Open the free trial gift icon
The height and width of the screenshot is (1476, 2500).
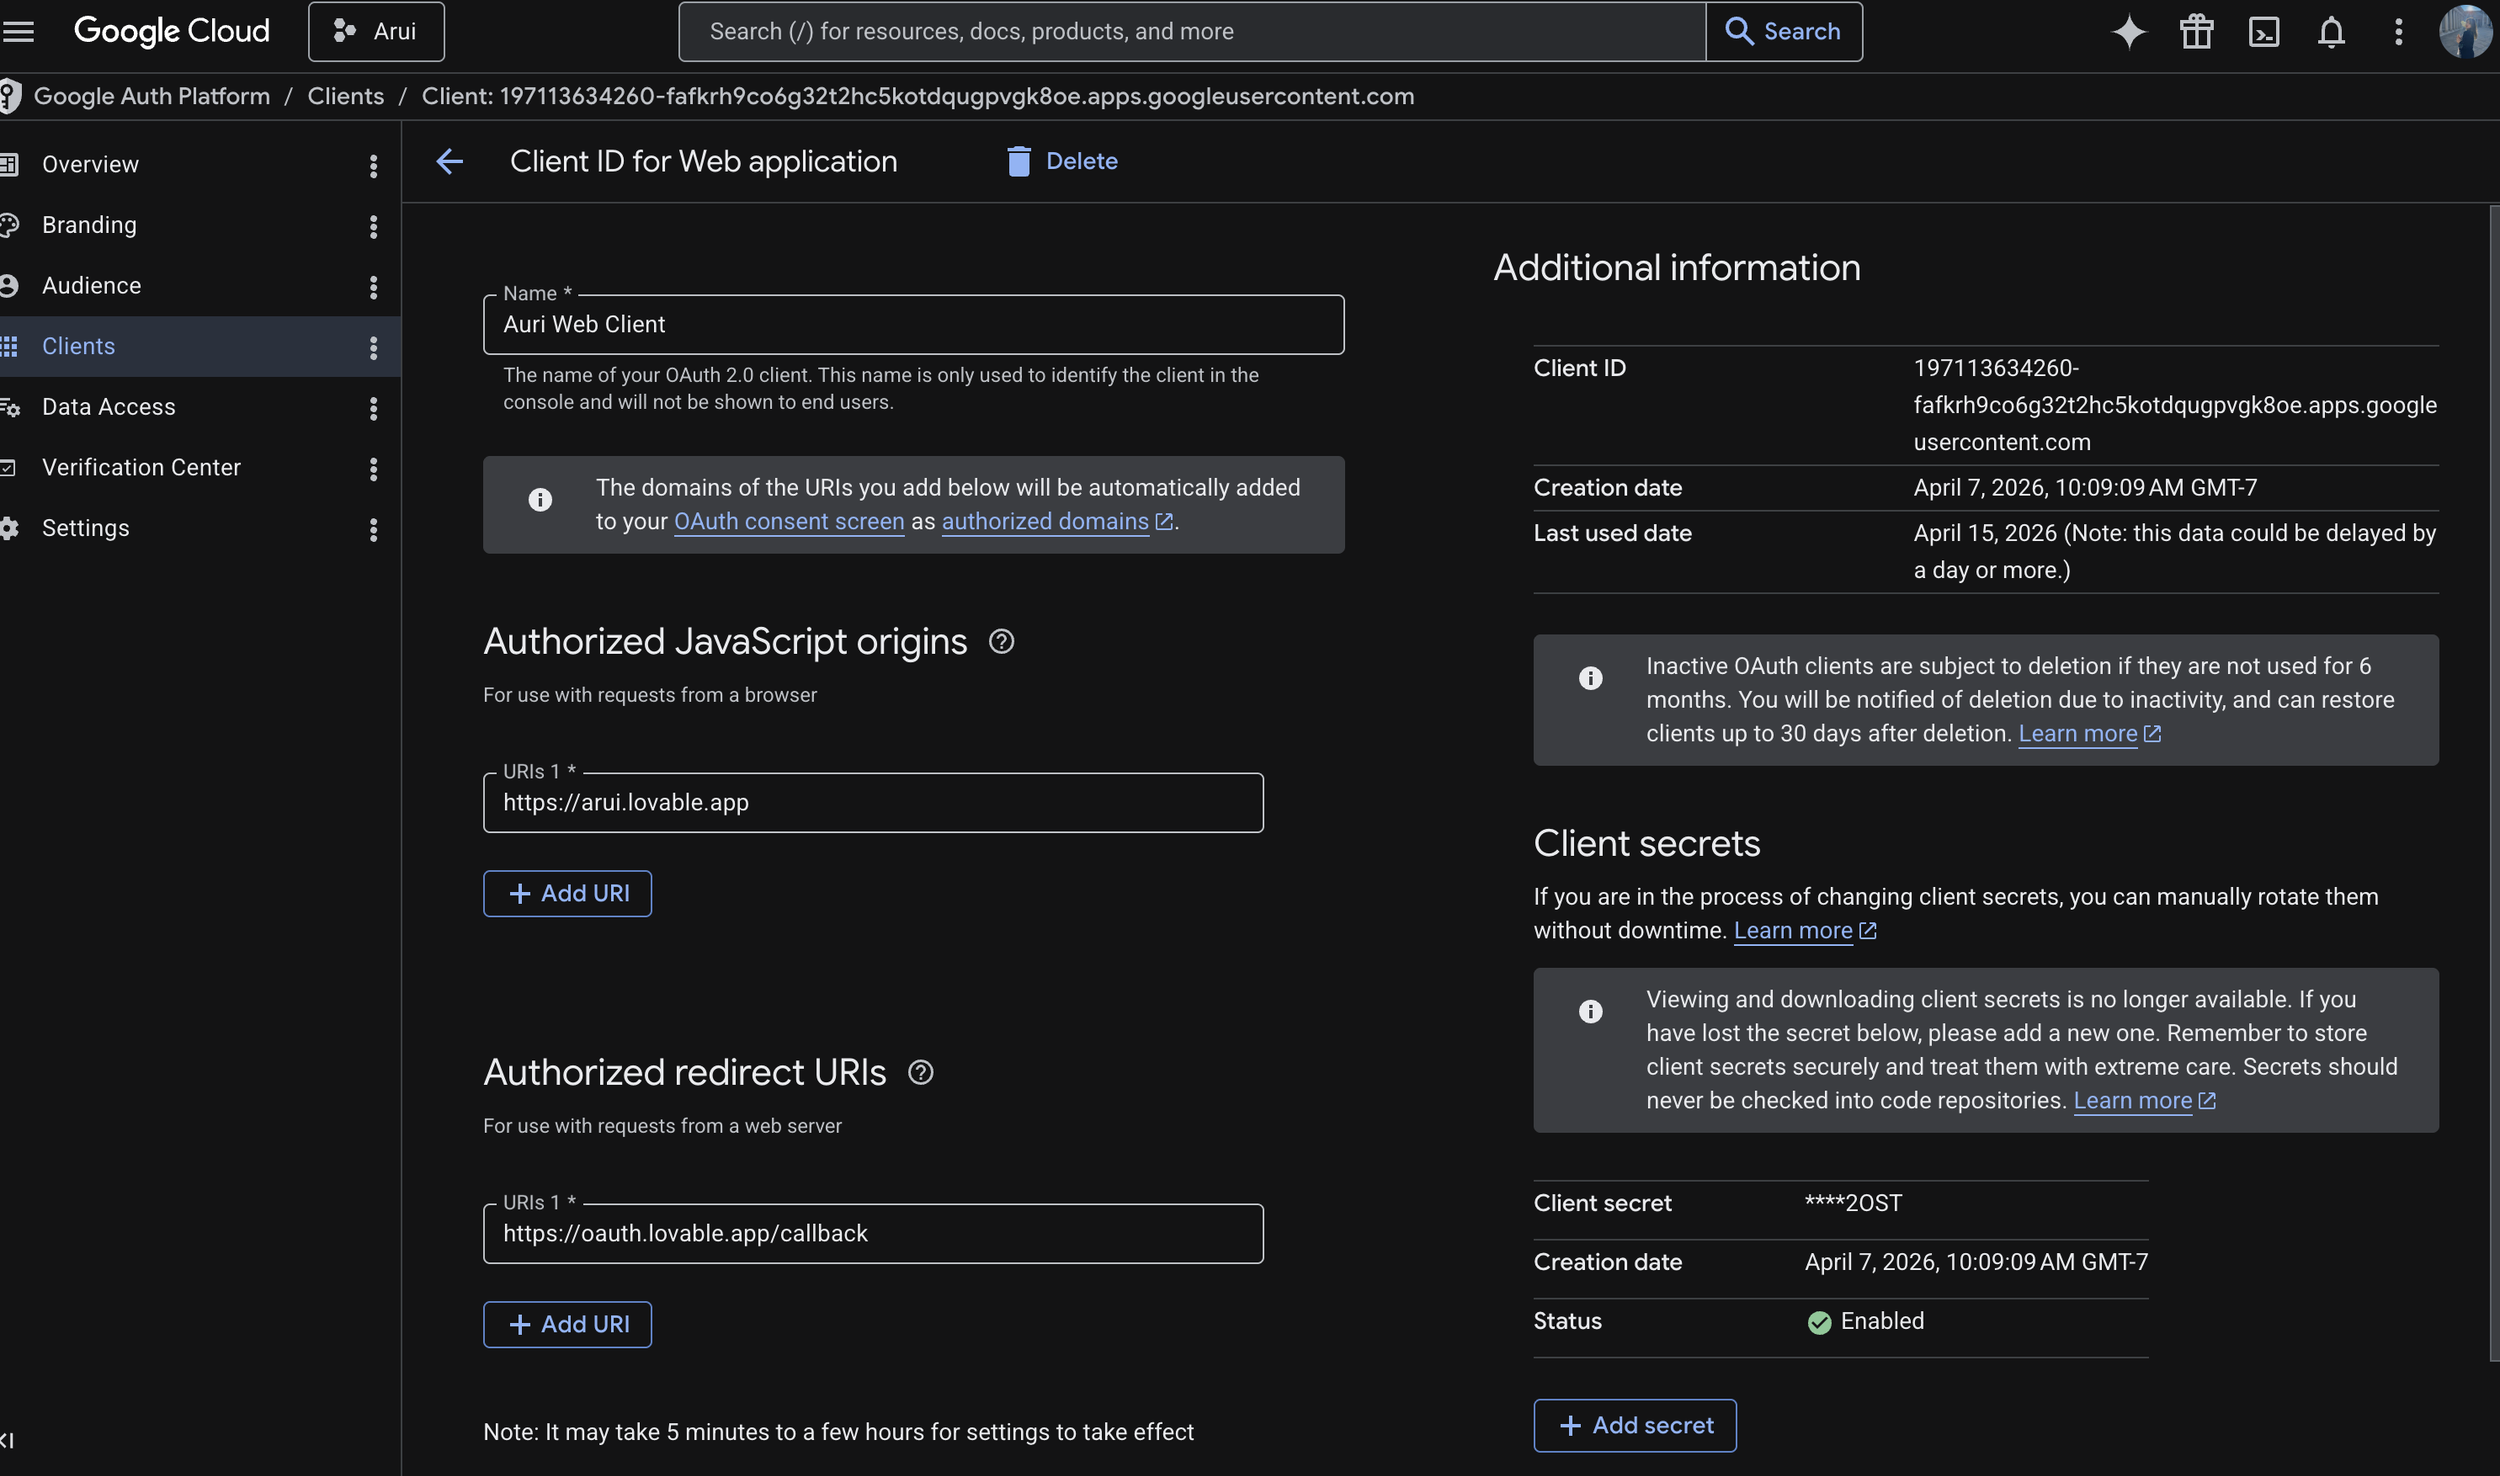[2196, 32]
